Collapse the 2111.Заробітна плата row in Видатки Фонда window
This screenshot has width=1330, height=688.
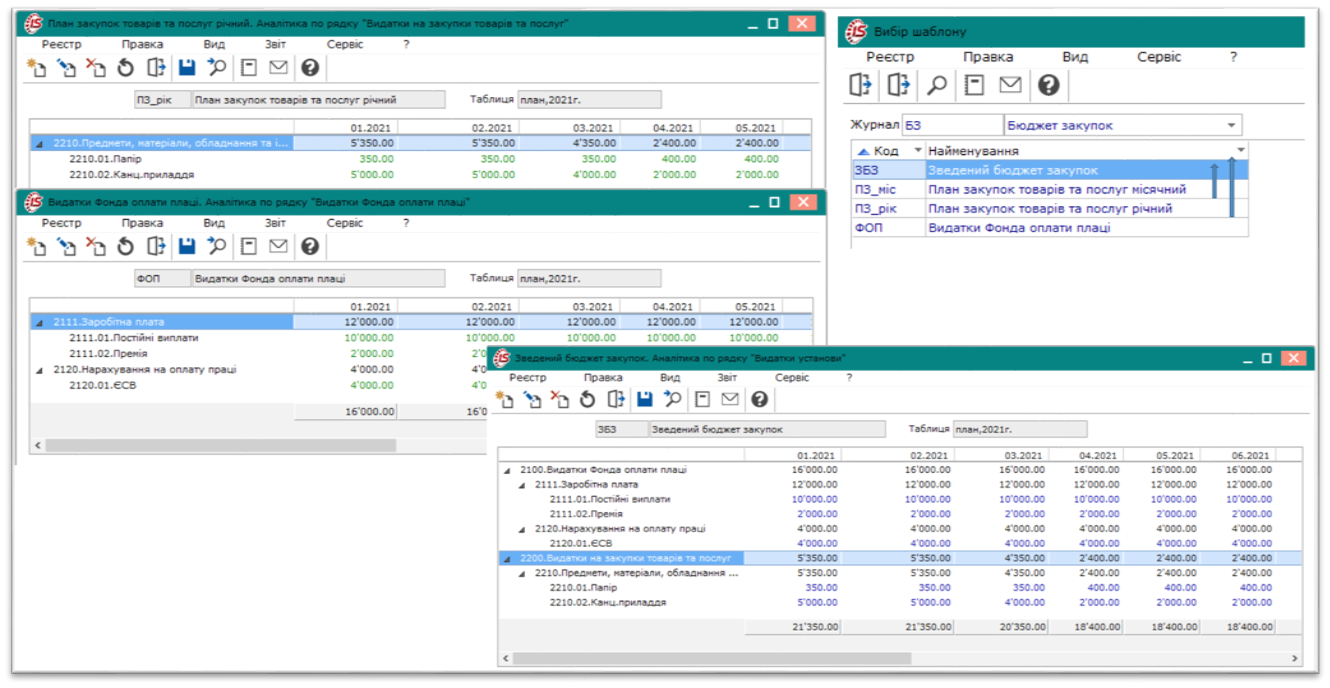[40, 322]
